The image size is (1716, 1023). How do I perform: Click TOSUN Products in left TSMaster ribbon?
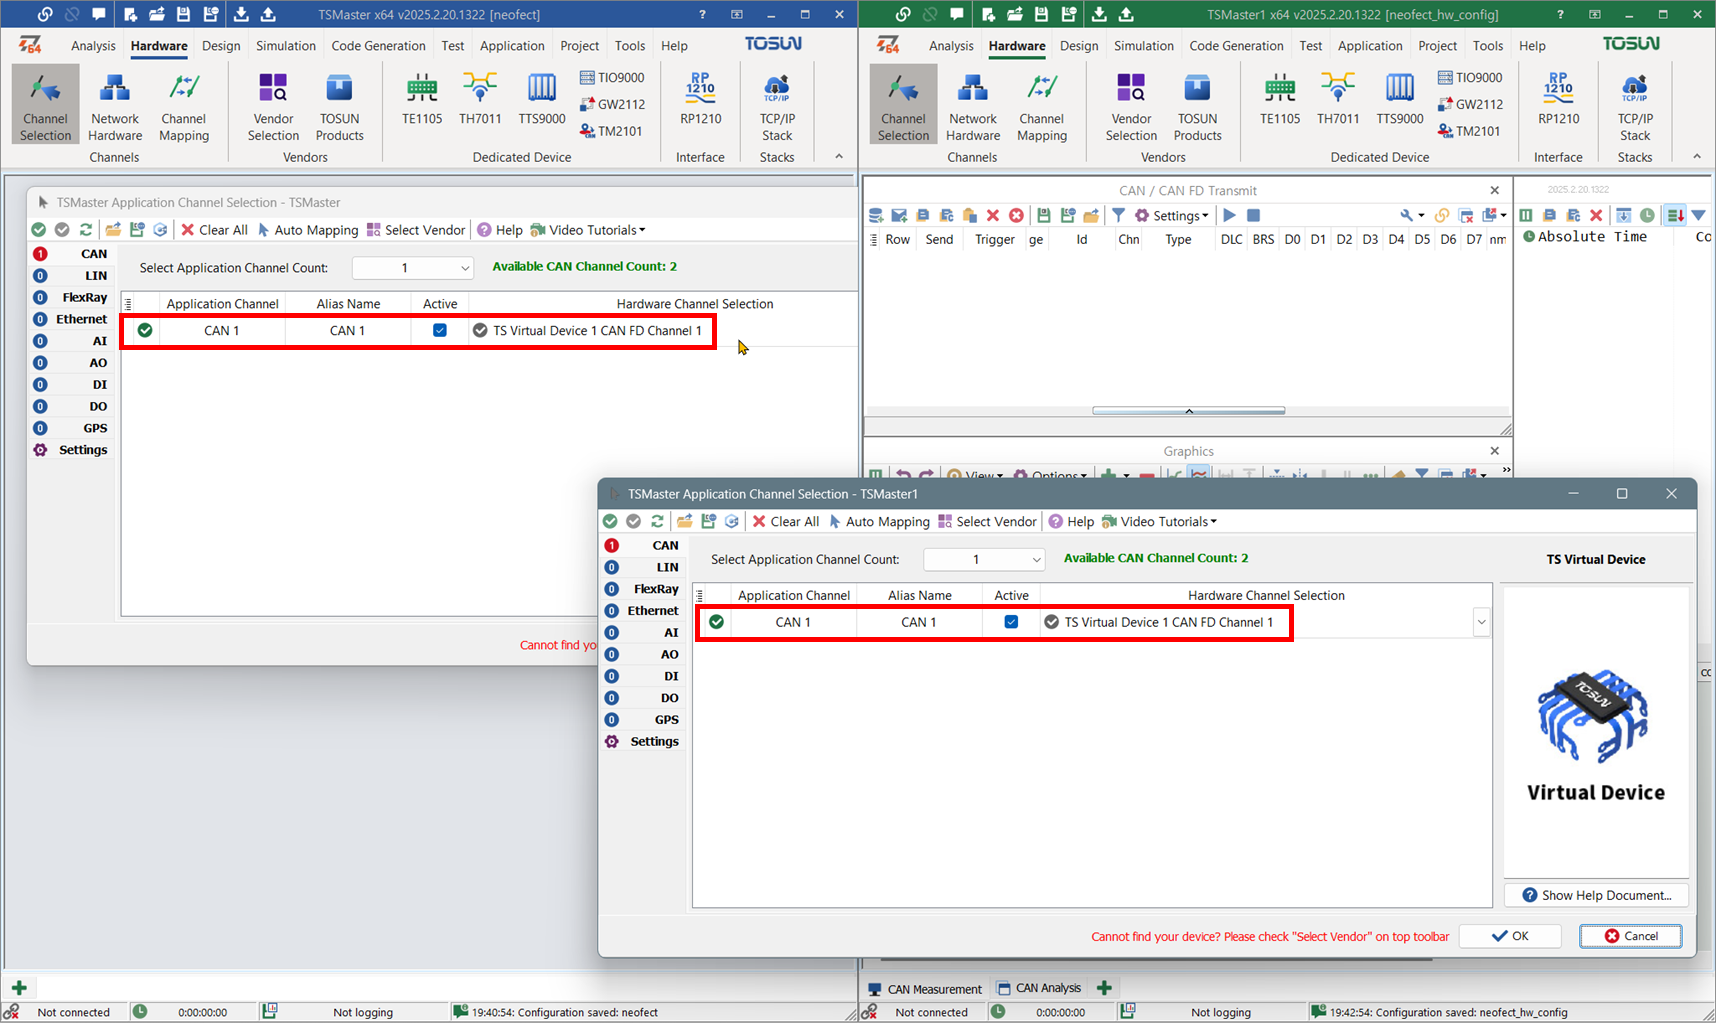pos(340,104)
